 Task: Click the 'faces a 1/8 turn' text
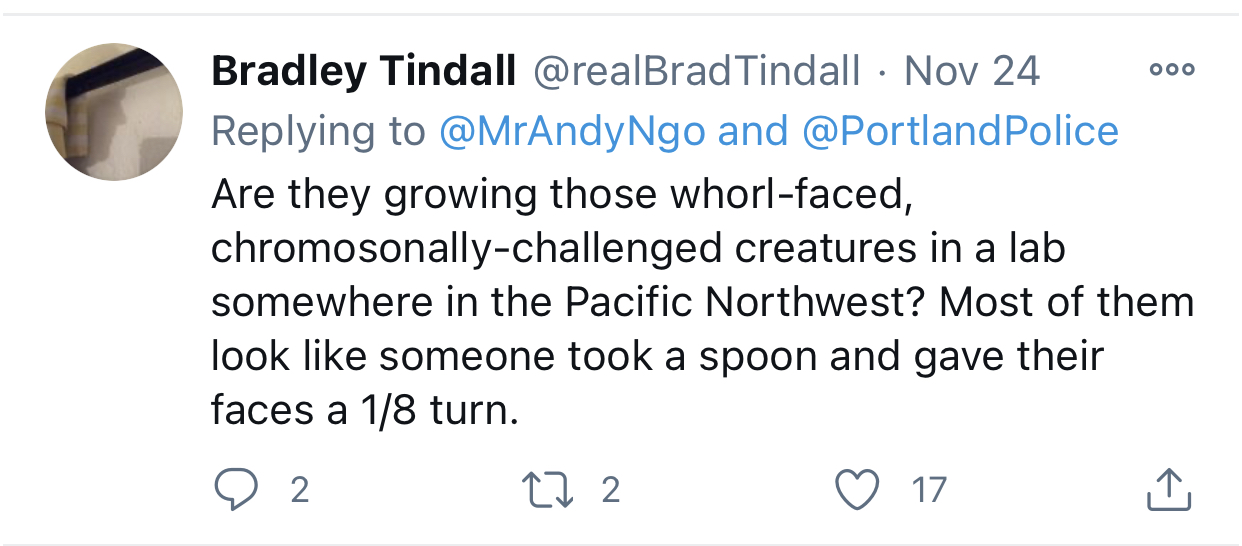coord(365,410)
